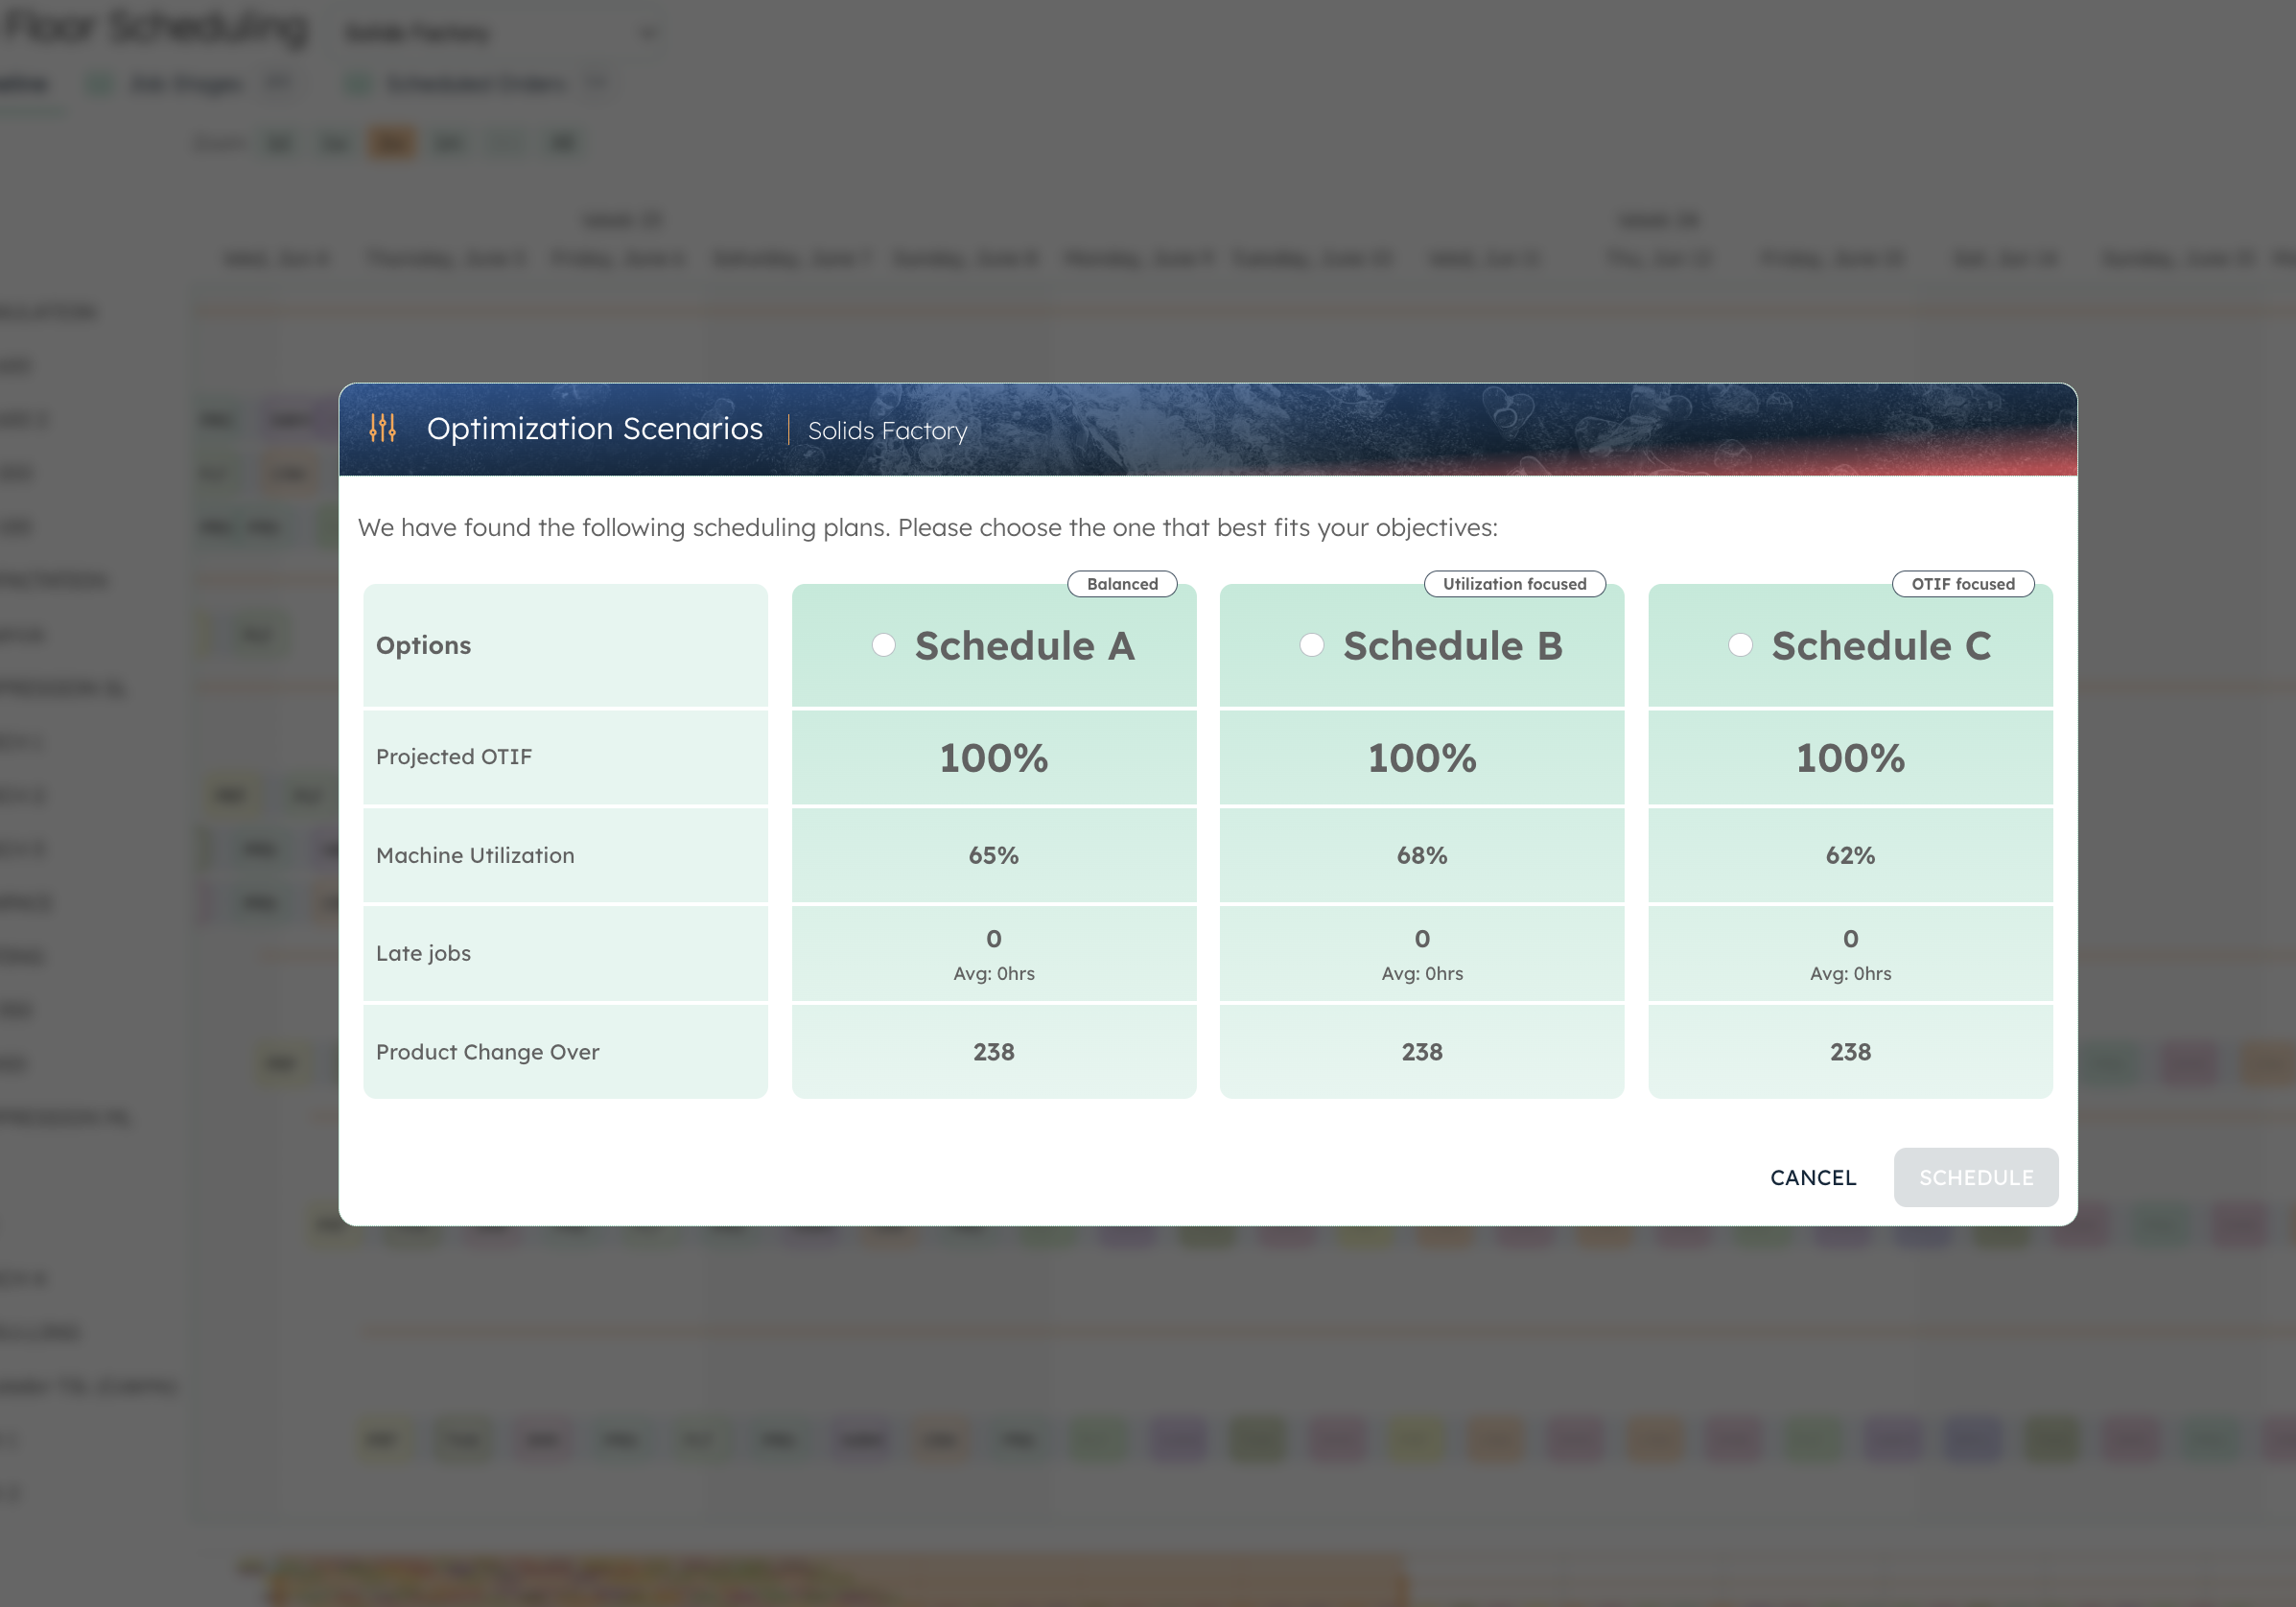
Task: Click the CANCEL button
Action: (x=1812, y=1177)
